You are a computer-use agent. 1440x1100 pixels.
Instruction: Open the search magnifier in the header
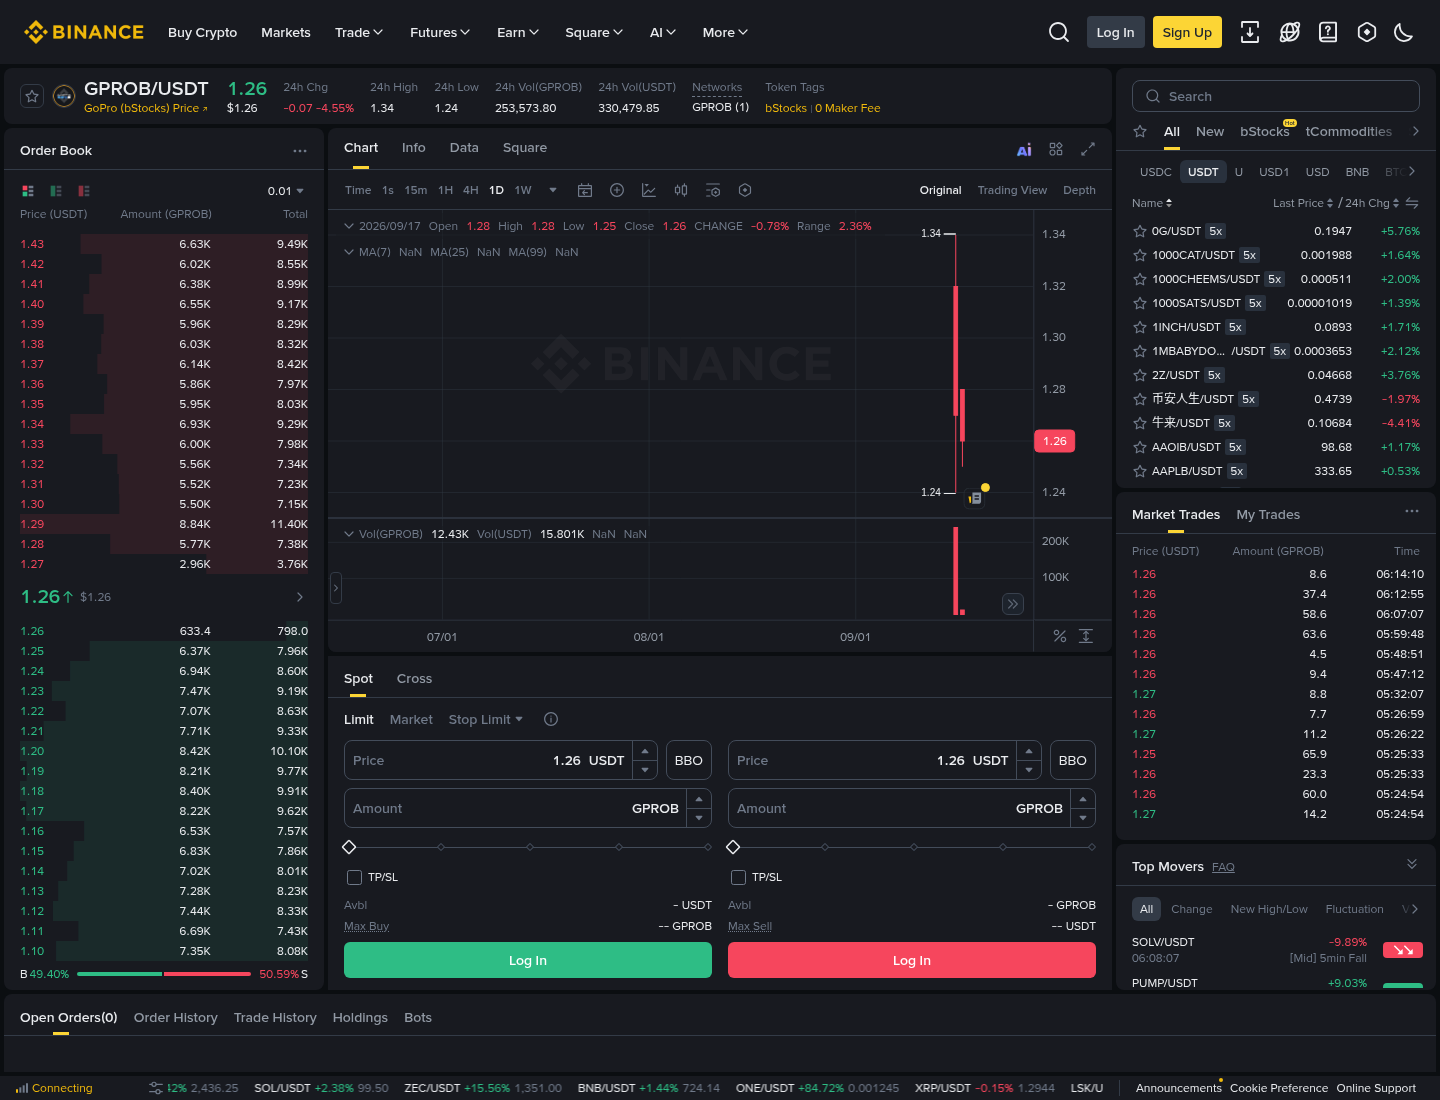(1059, 32)
